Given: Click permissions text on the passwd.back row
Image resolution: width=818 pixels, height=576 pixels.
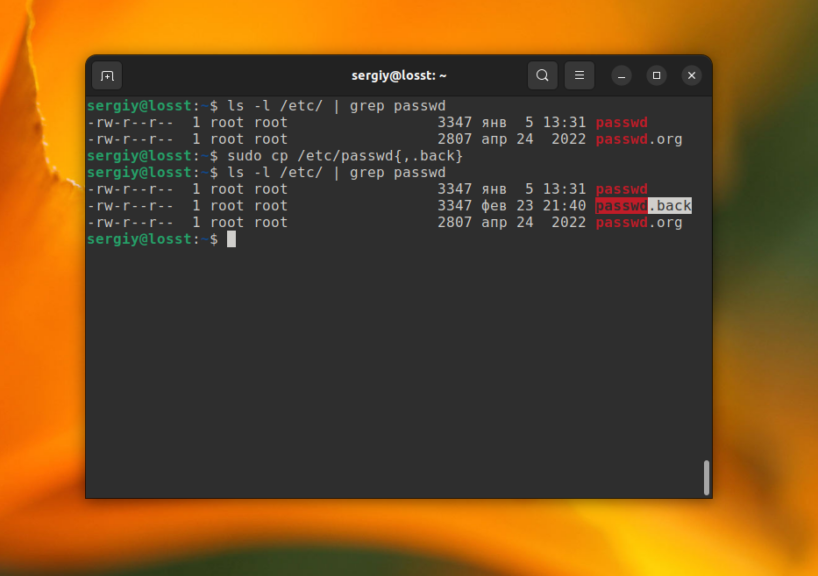Looking at the screenshot, I should click(x=130, y=206).
